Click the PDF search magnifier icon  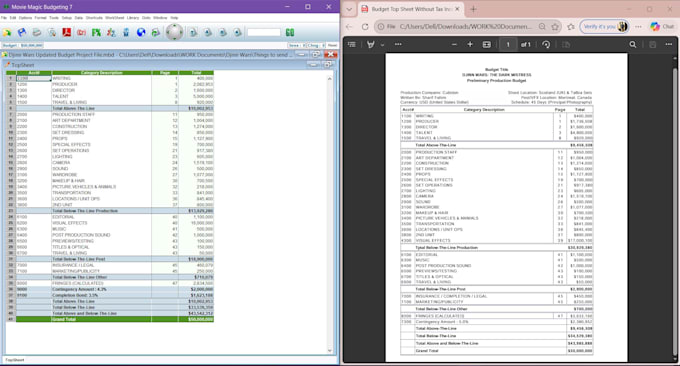[633, 44]
